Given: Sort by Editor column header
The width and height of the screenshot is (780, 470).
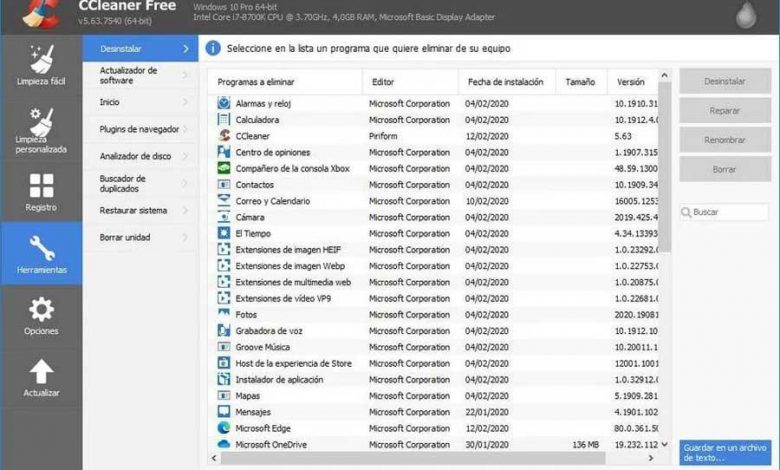Looking at the screenshot, I should click(x=410, y=82).
